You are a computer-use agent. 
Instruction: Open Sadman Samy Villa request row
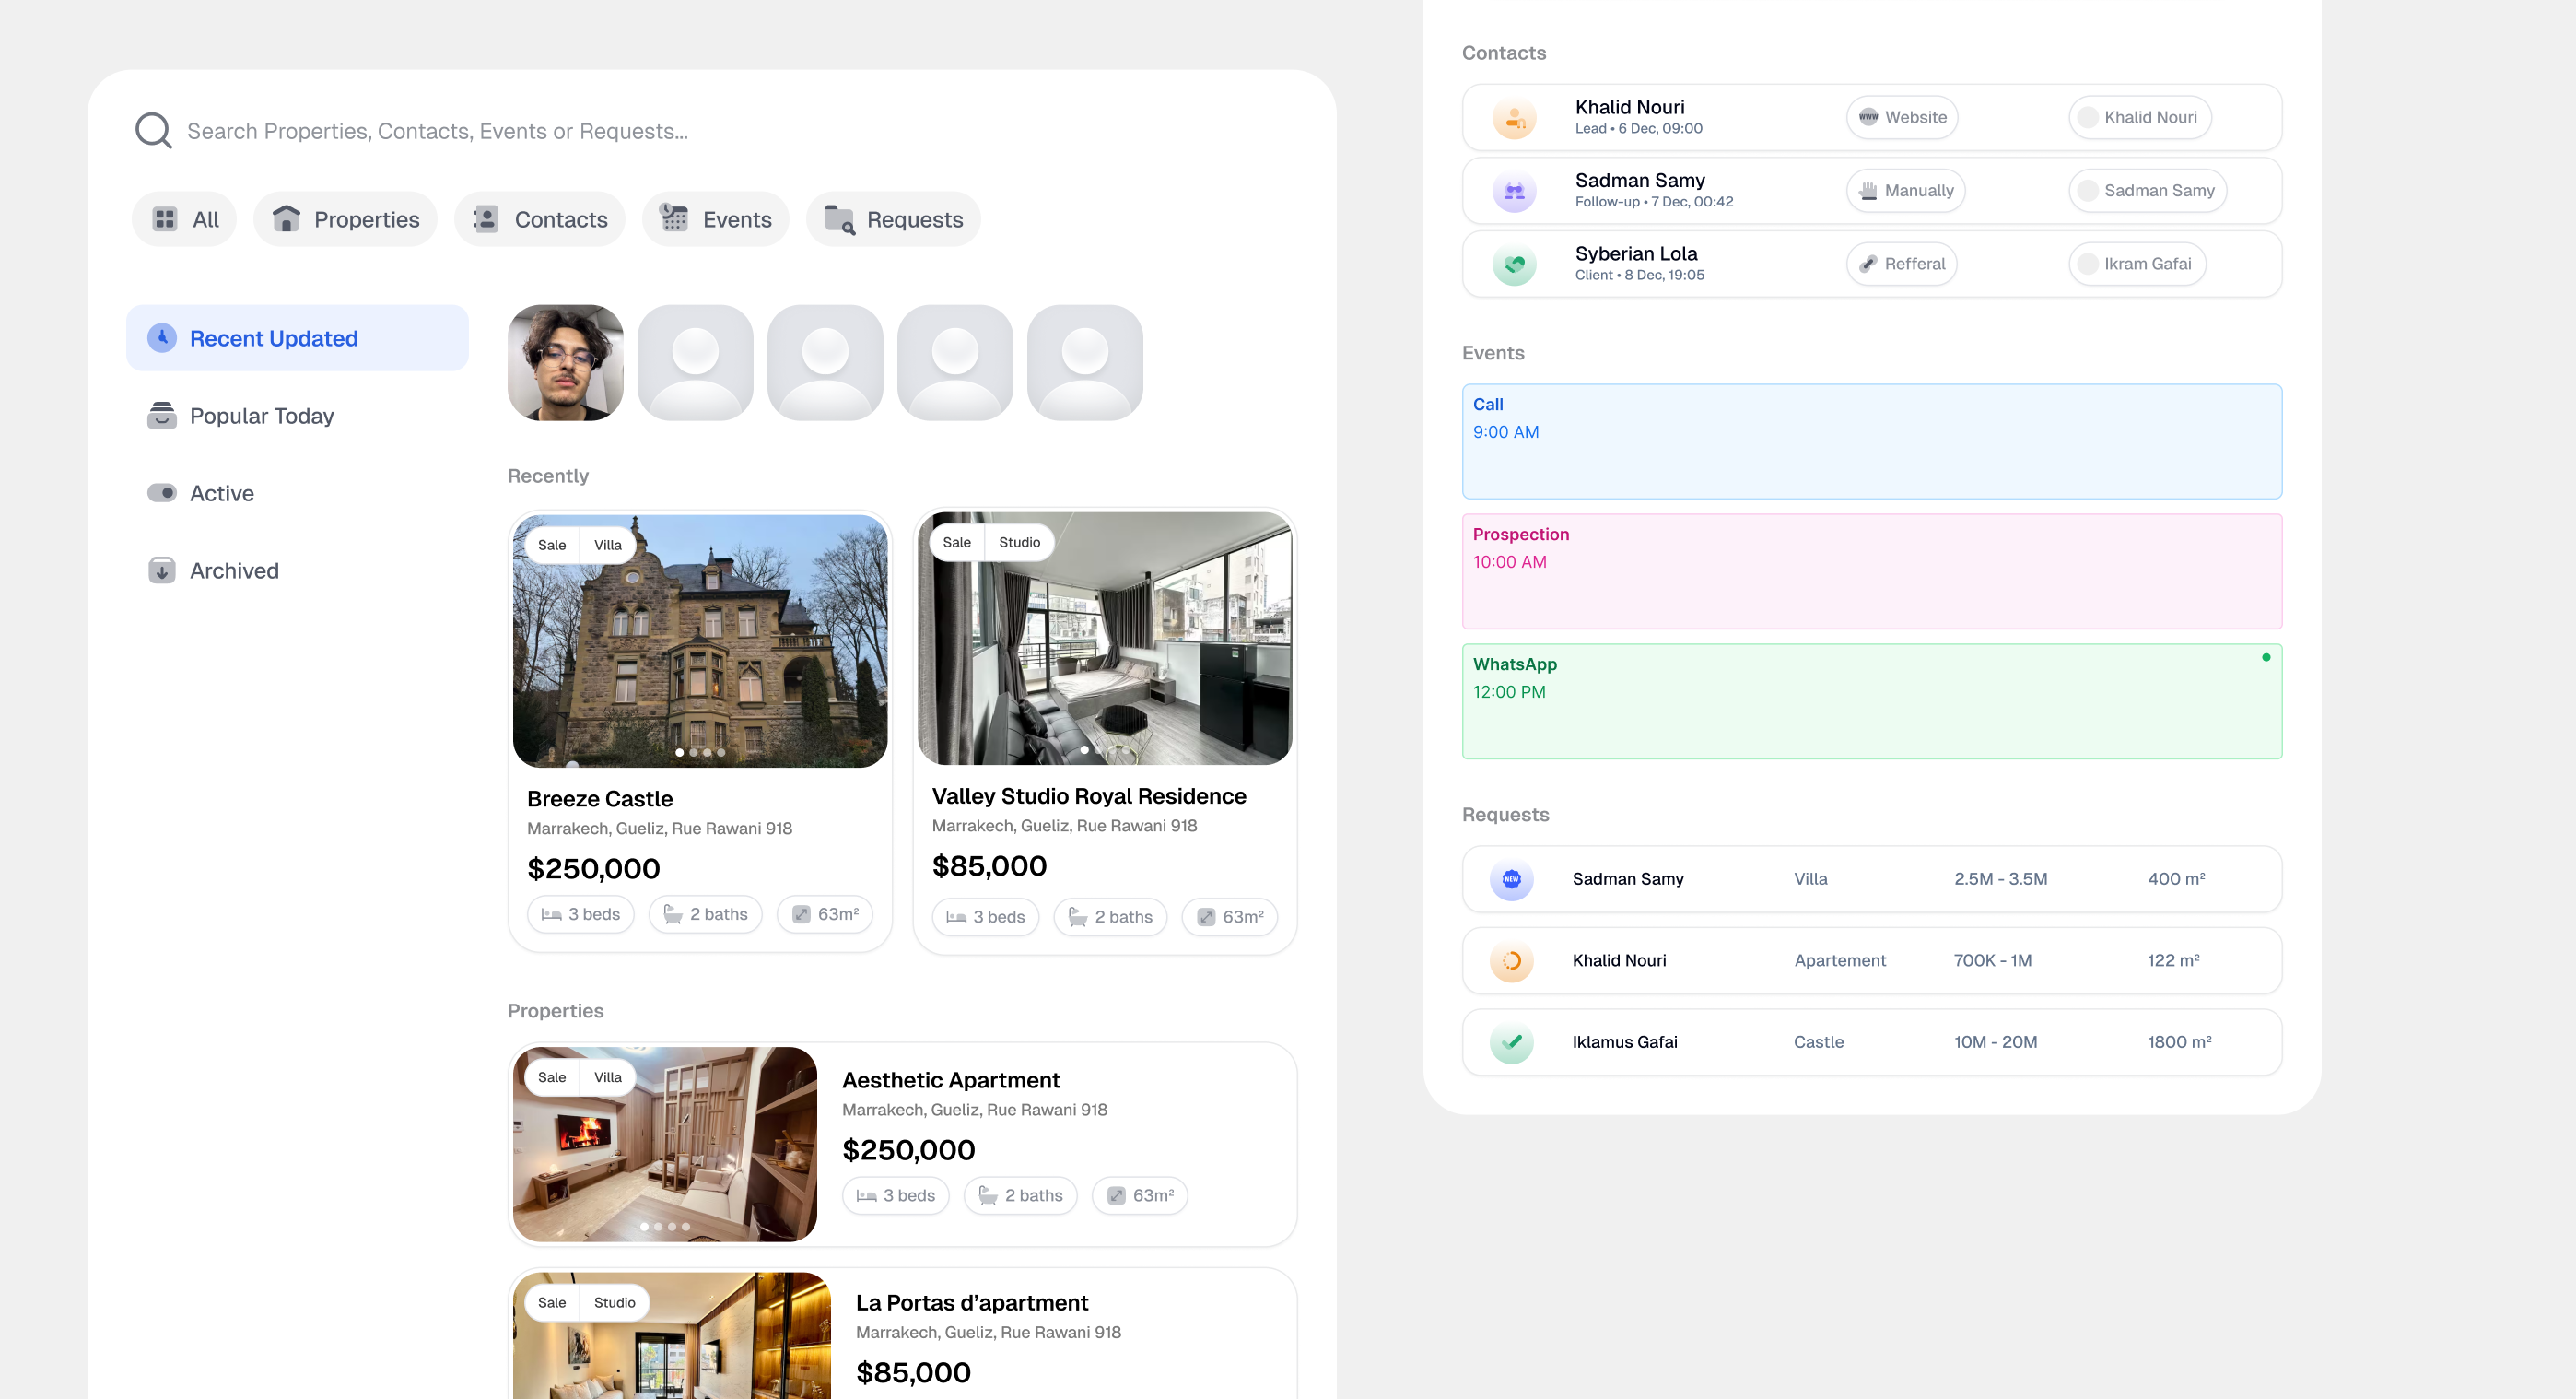1872,879
